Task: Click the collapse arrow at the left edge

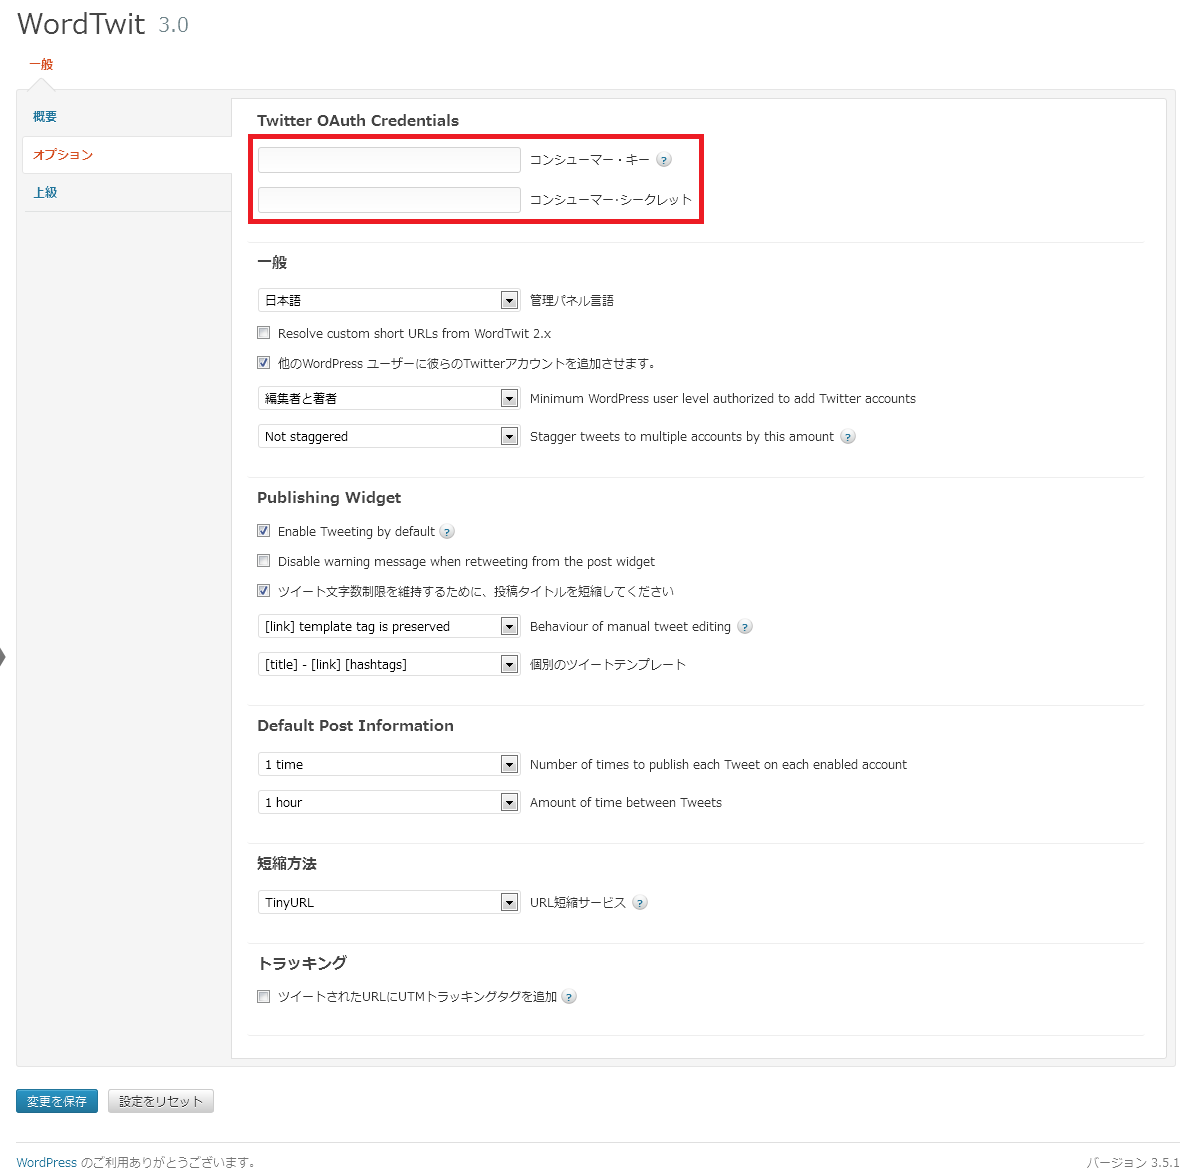Action: [x=3, y=657]
